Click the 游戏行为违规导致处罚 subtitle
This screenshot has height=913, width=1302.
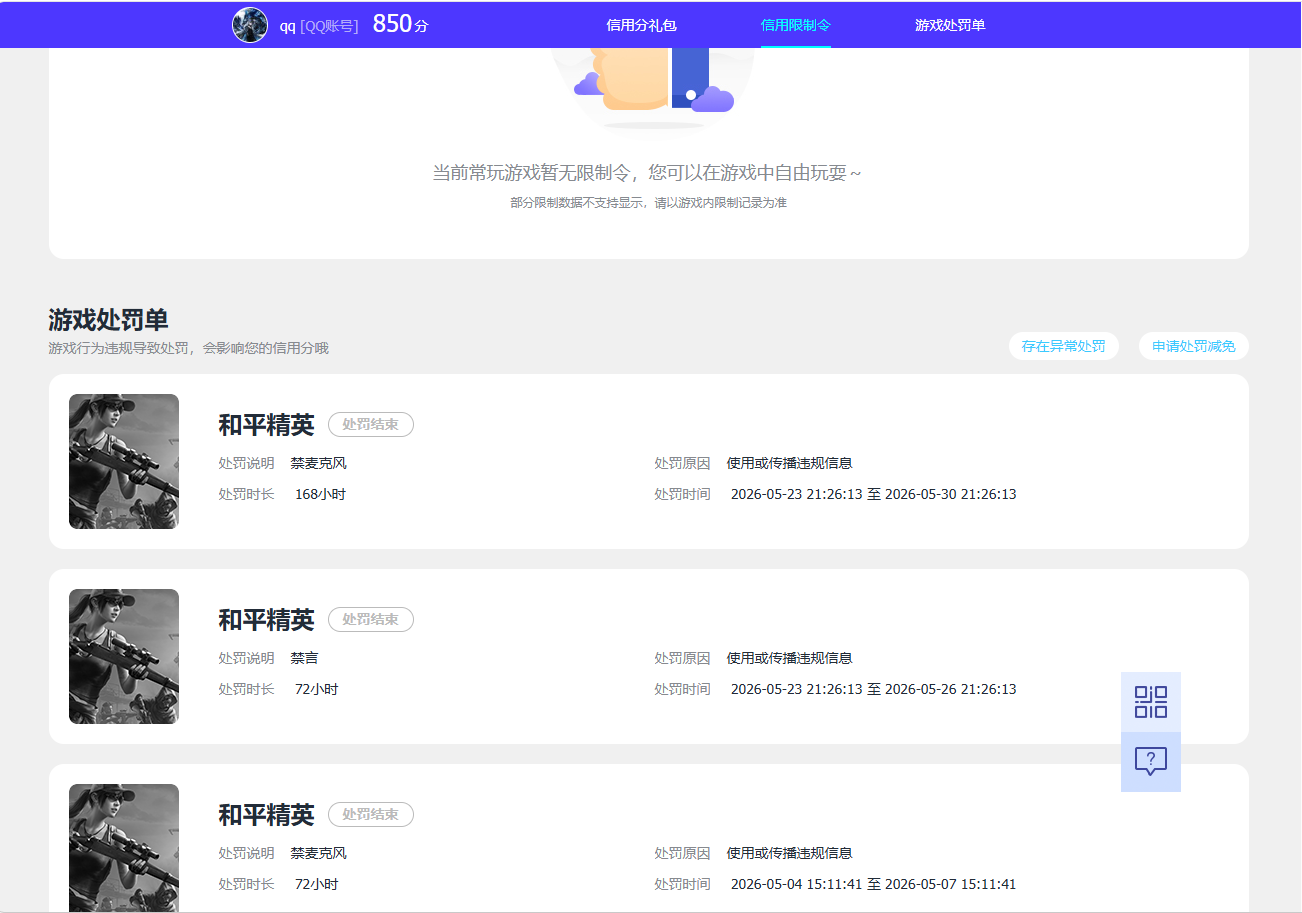(188, 348)
